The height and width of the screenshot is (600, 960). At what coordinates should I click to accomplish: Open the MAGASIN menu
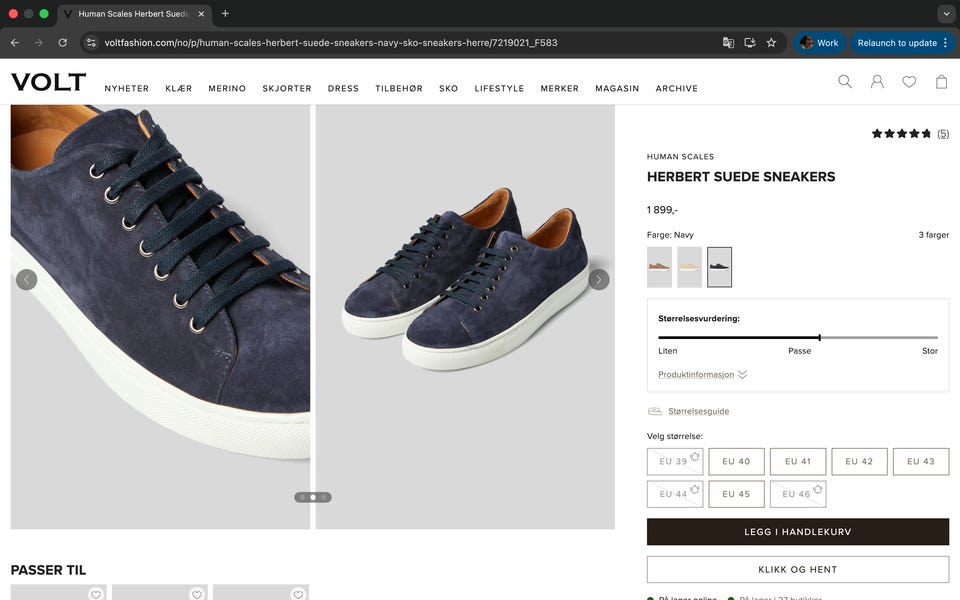(x=617, y=88)
